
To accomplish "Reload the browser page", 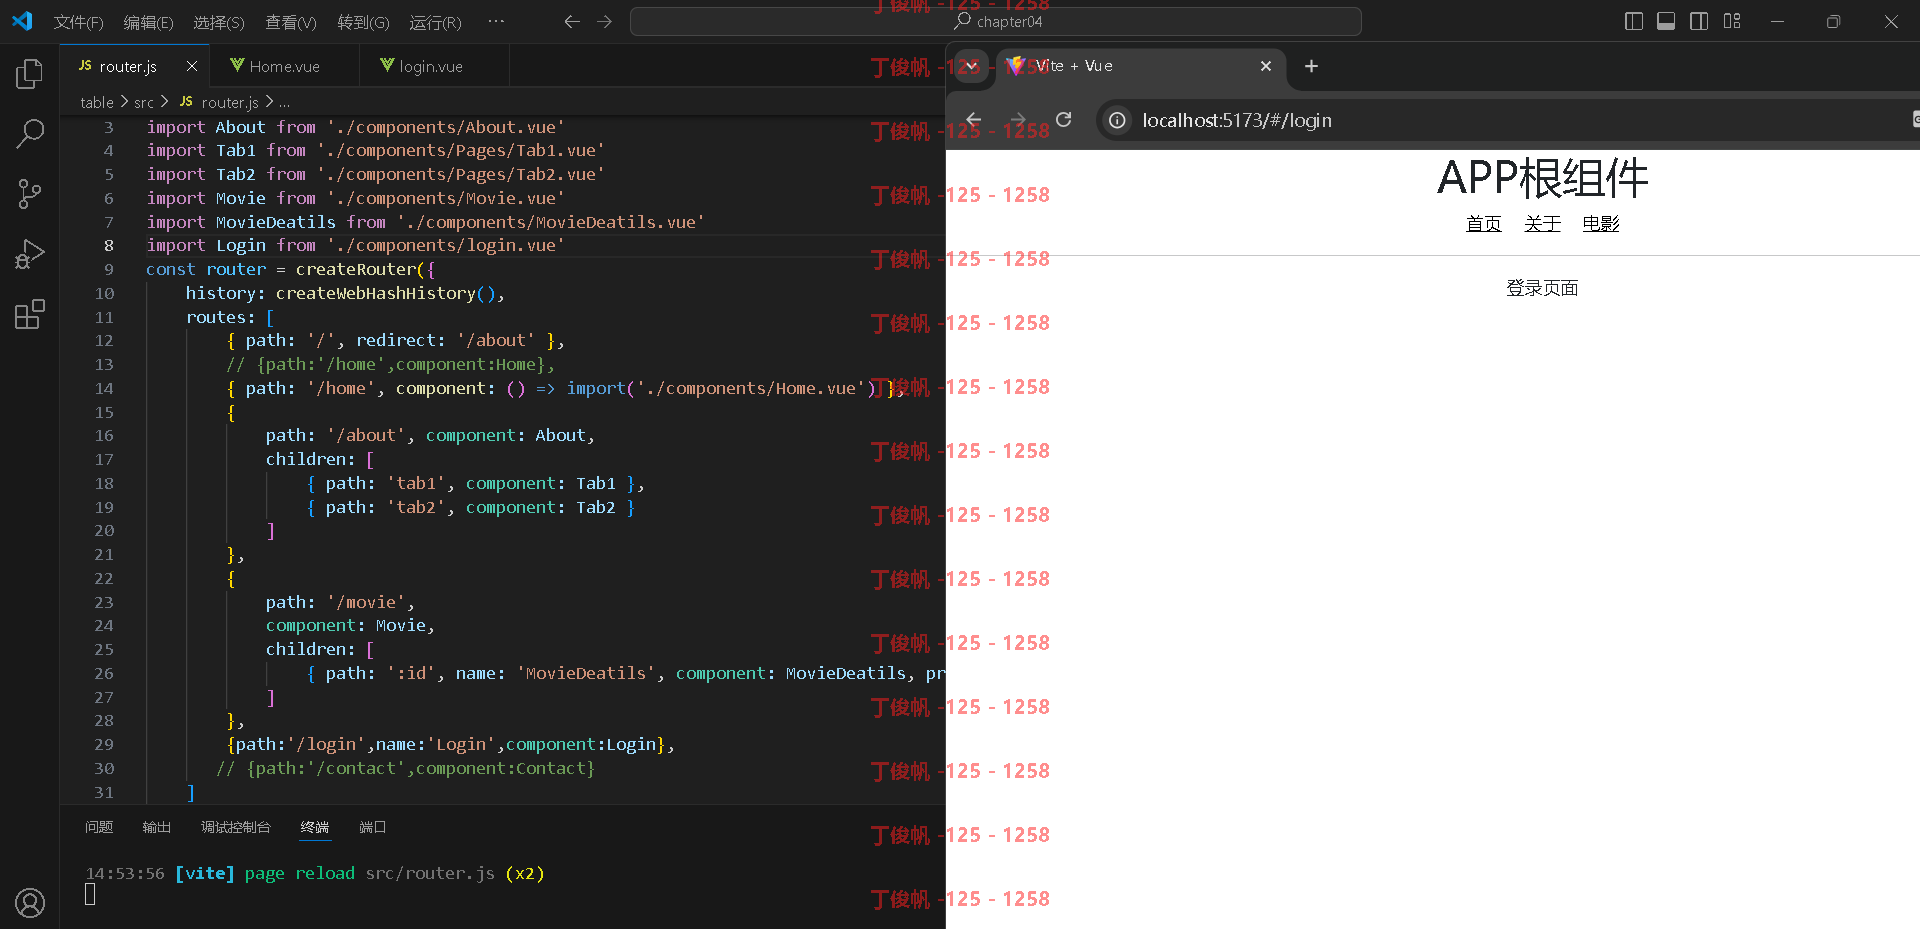I will click(x=1064, y=120).
